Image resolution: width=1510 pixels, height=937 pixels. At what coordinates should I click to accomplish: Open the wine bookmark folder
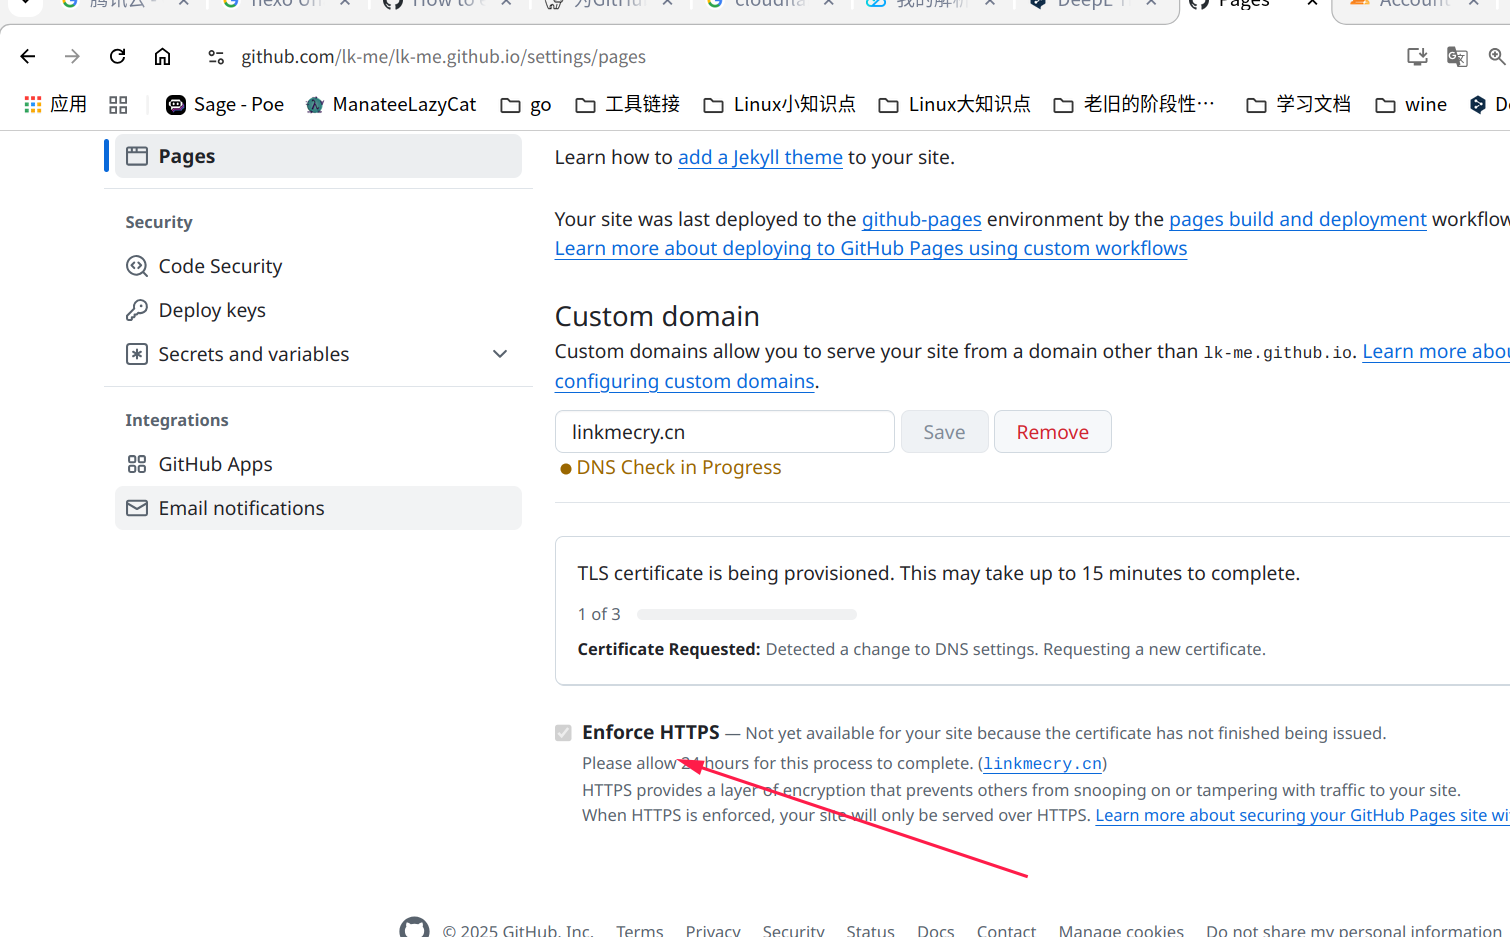point(1411,104)
